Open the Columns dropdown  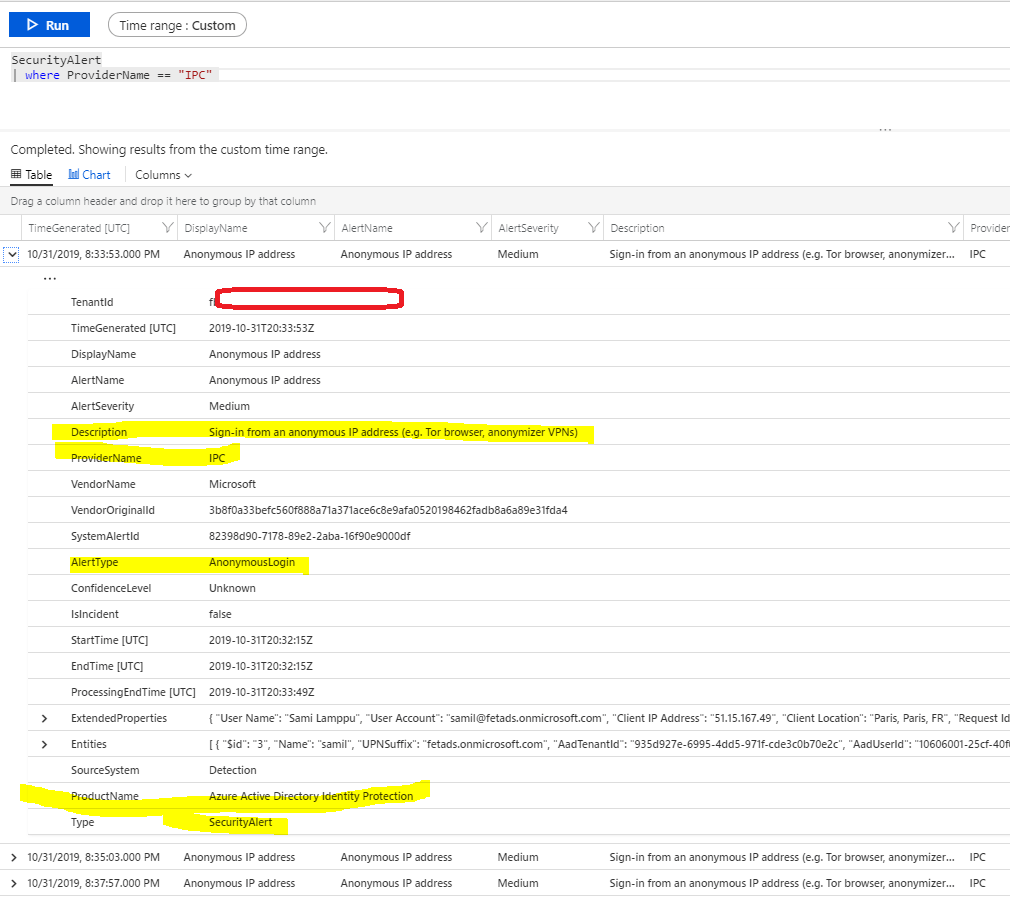(163, 175)
